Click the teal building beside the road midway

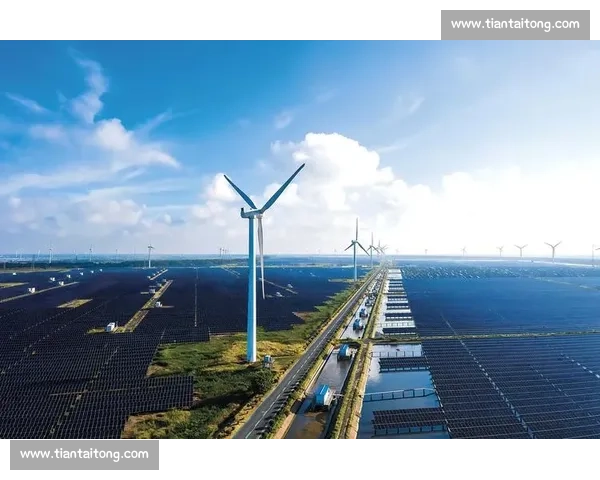(344, 351)
